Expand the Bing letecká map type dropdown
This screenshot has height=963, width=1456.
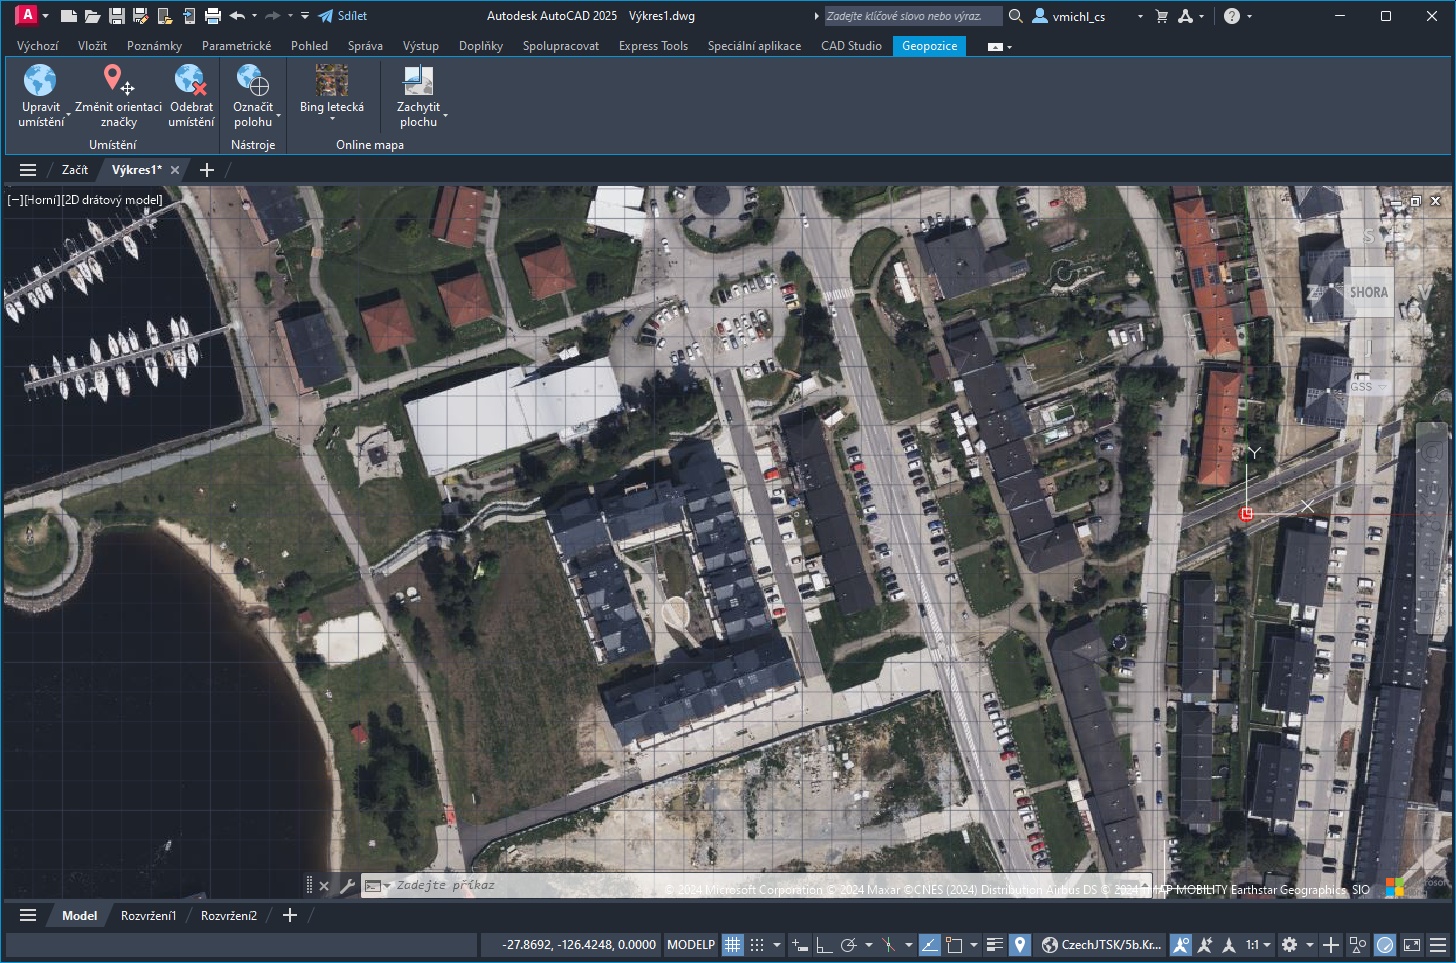tap(332, 120)
